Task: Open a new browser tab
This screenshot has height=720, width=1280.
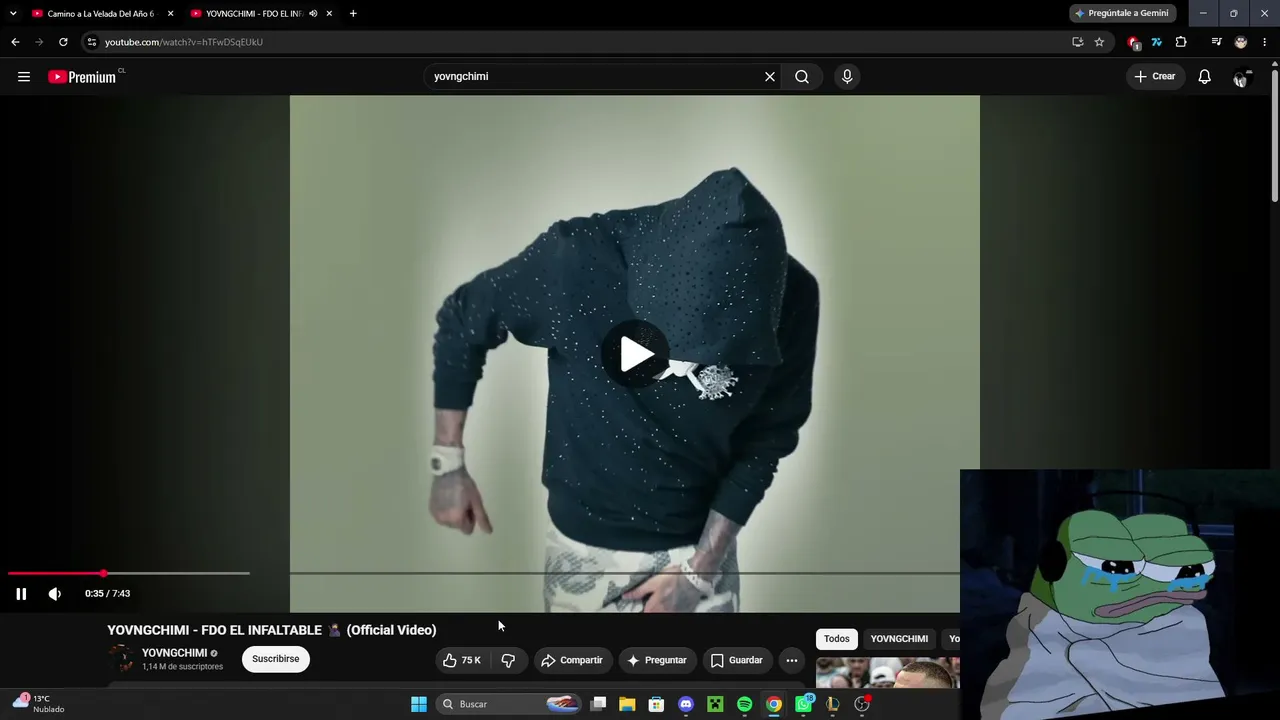Action: click(353, 14)
